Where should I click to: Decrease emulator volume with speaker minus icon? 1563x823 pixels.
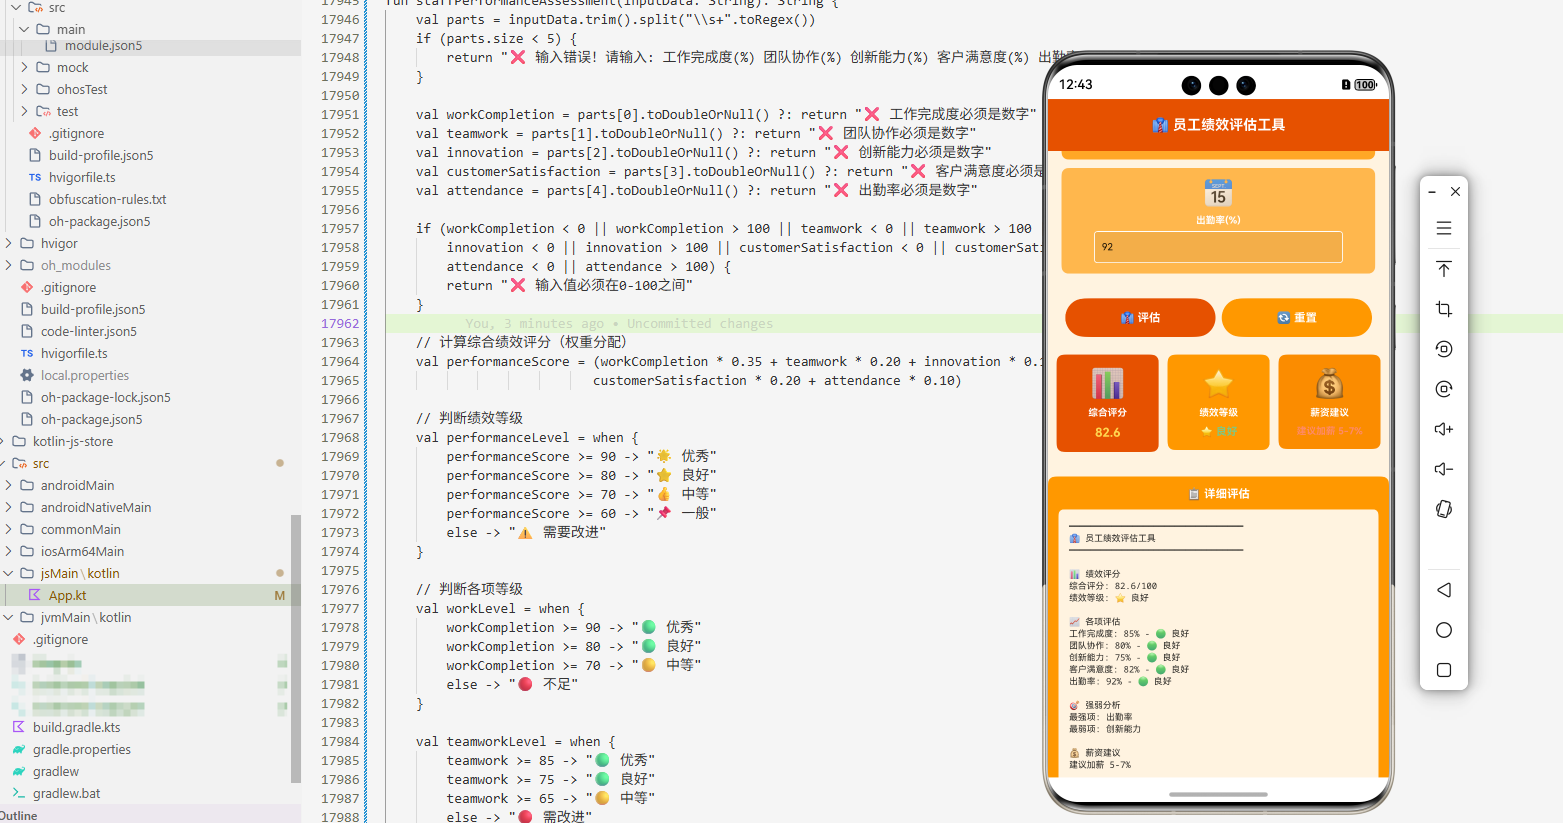tap(1443, 469)
